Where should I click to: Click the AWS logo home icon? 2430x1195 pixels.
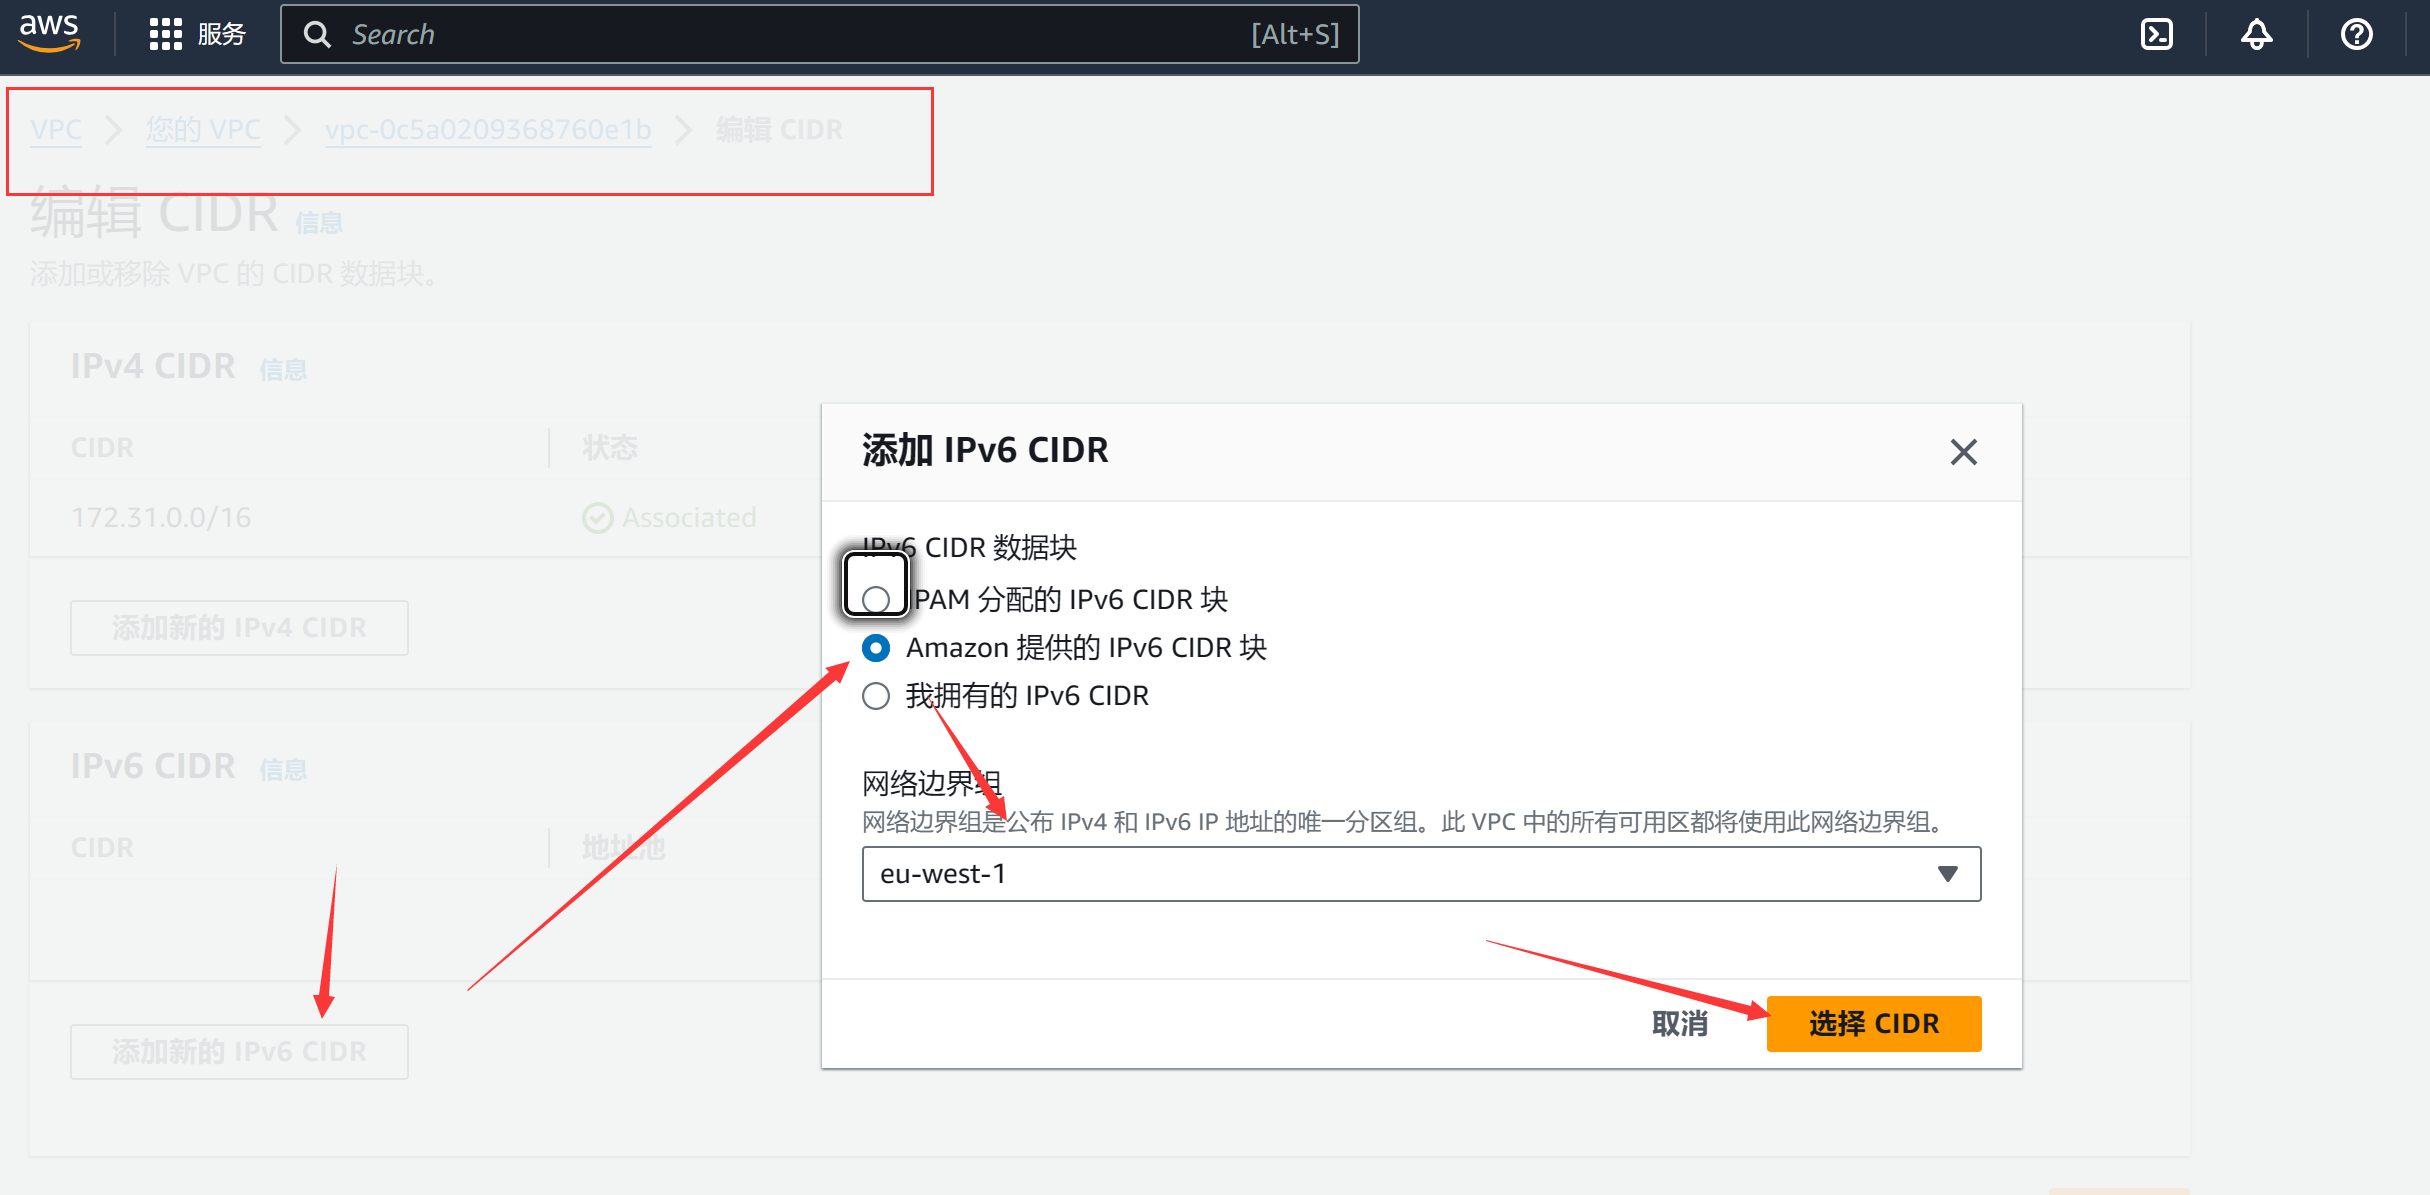pyautogui.click(x=49, y=33)
